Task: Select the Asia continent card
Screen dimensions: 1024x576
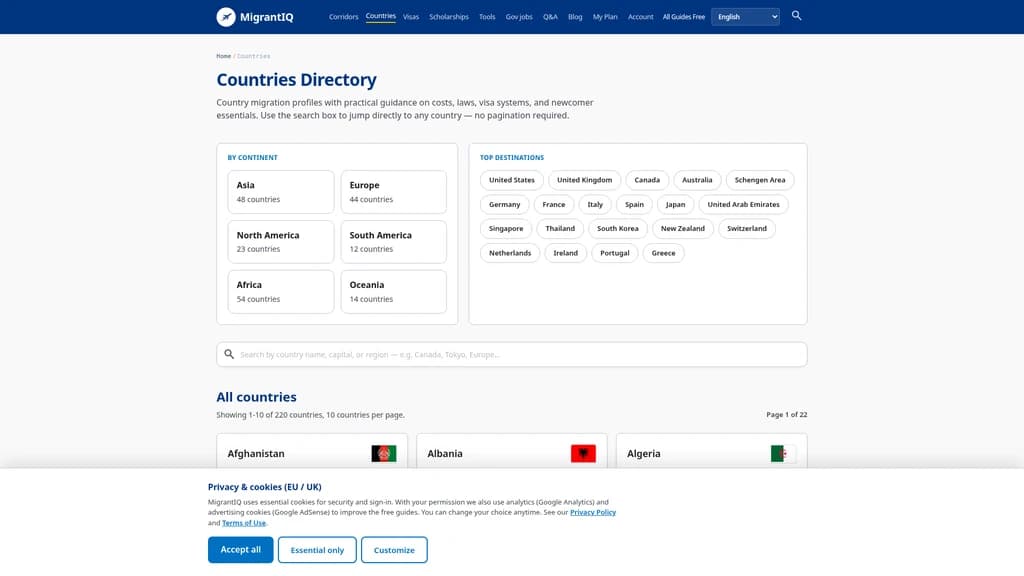Action: point(281,192)
